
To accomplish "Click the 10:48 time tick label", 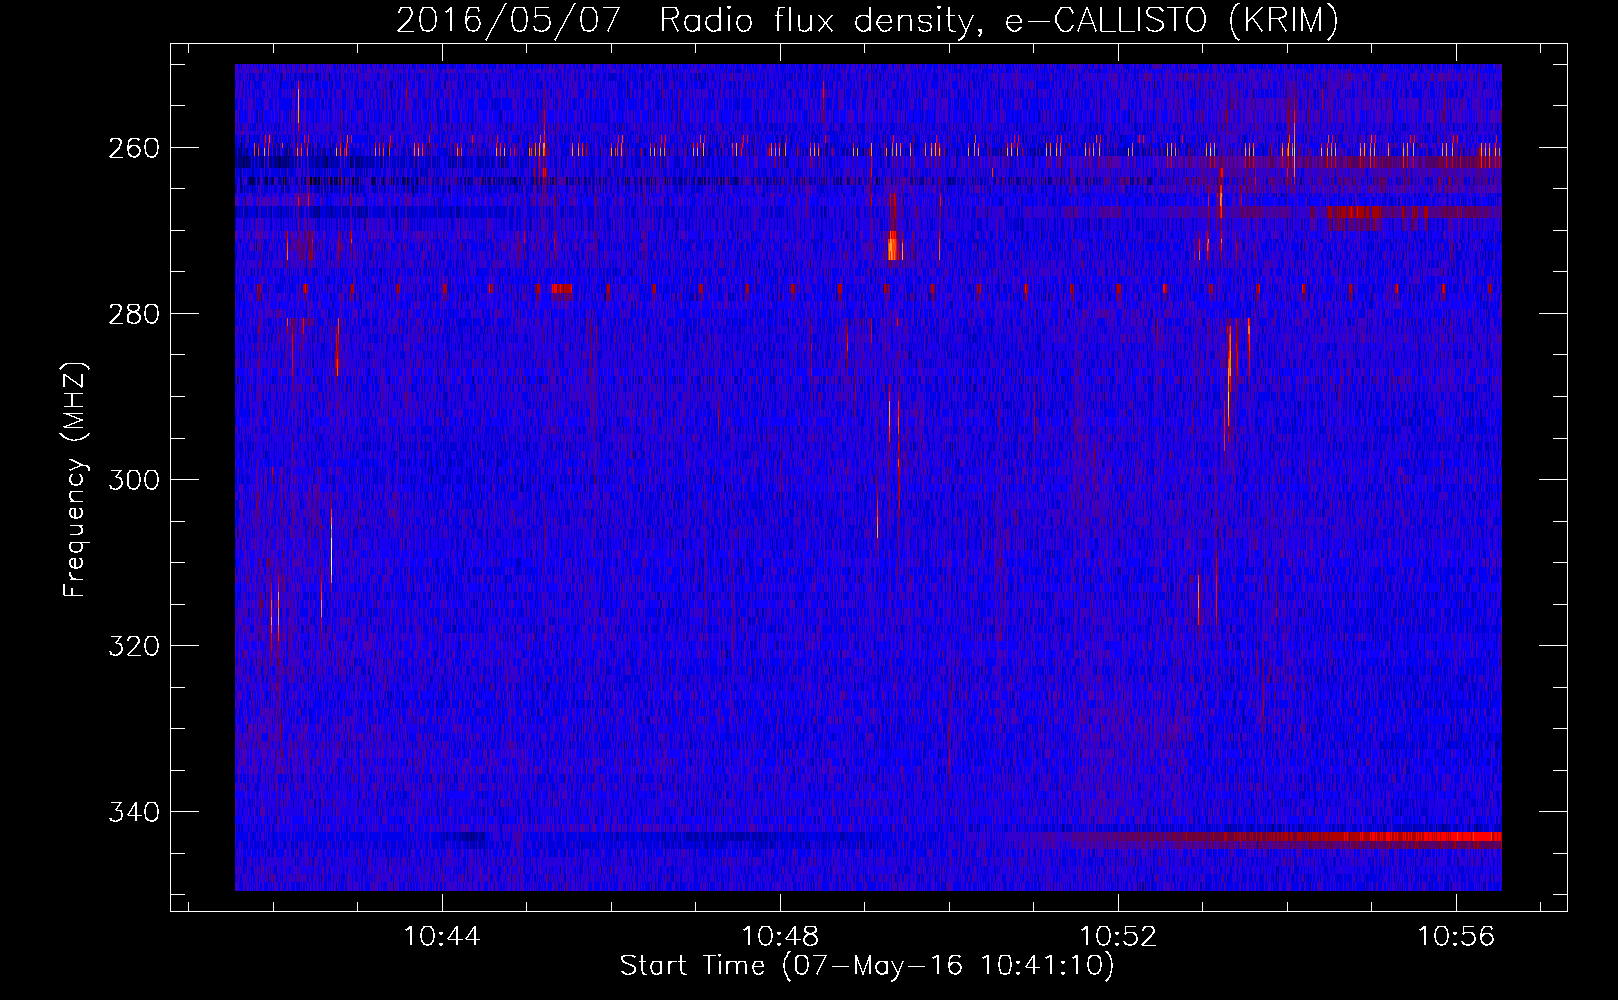I will [x=780, y=937].
